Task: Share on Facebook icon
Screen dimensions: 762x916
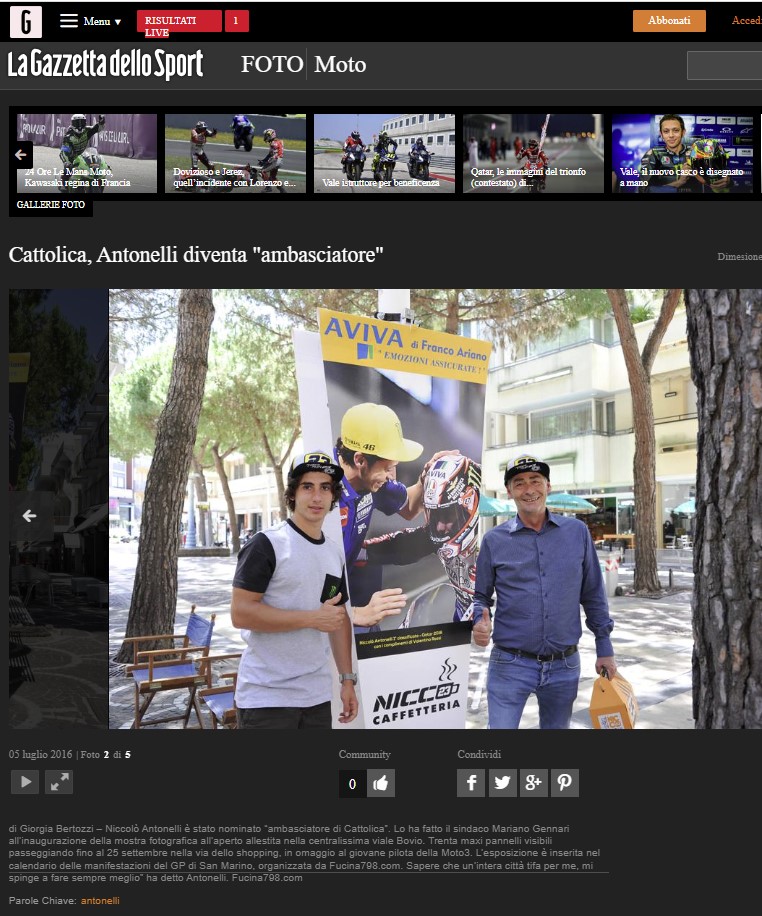Action: tap(471, 783)
